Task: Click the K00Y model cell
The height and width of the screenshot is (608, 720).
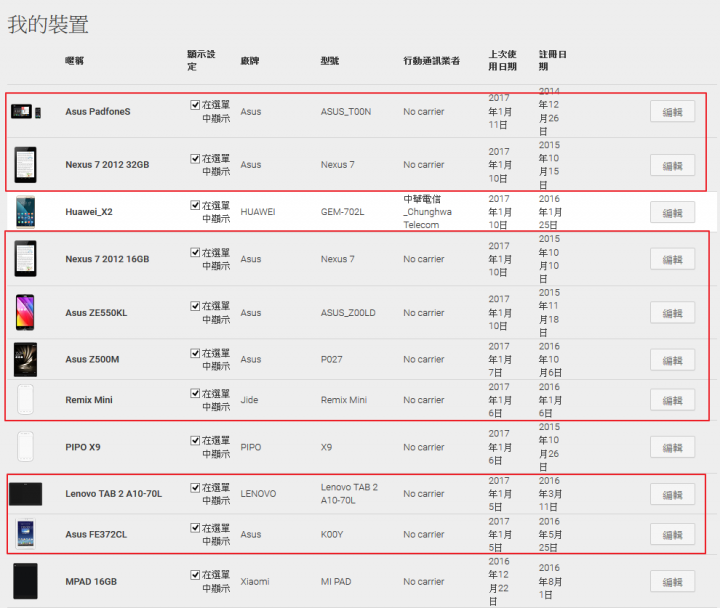Action: tap(332, 535)
